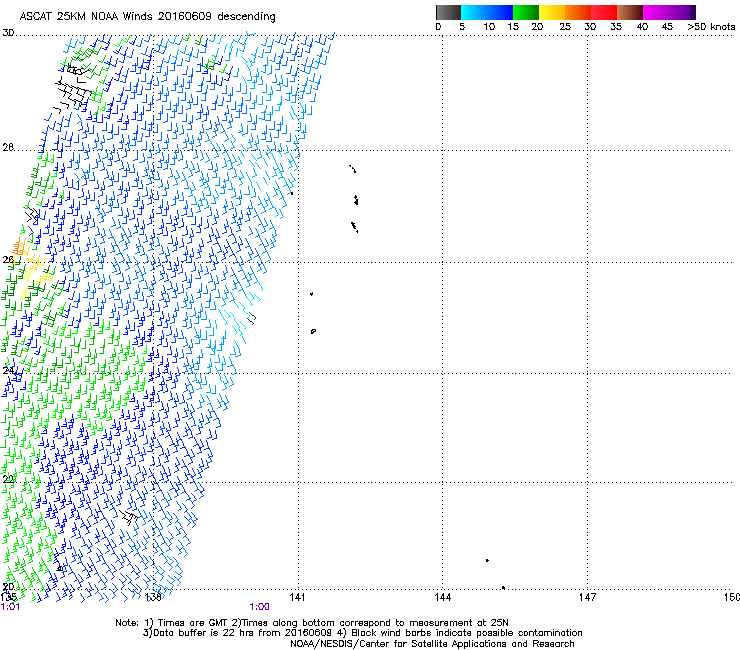Click the latitude '30' axis label
The width and height of the screenshot is (740, 650).
pyautogui.click(x=8, y=33)
